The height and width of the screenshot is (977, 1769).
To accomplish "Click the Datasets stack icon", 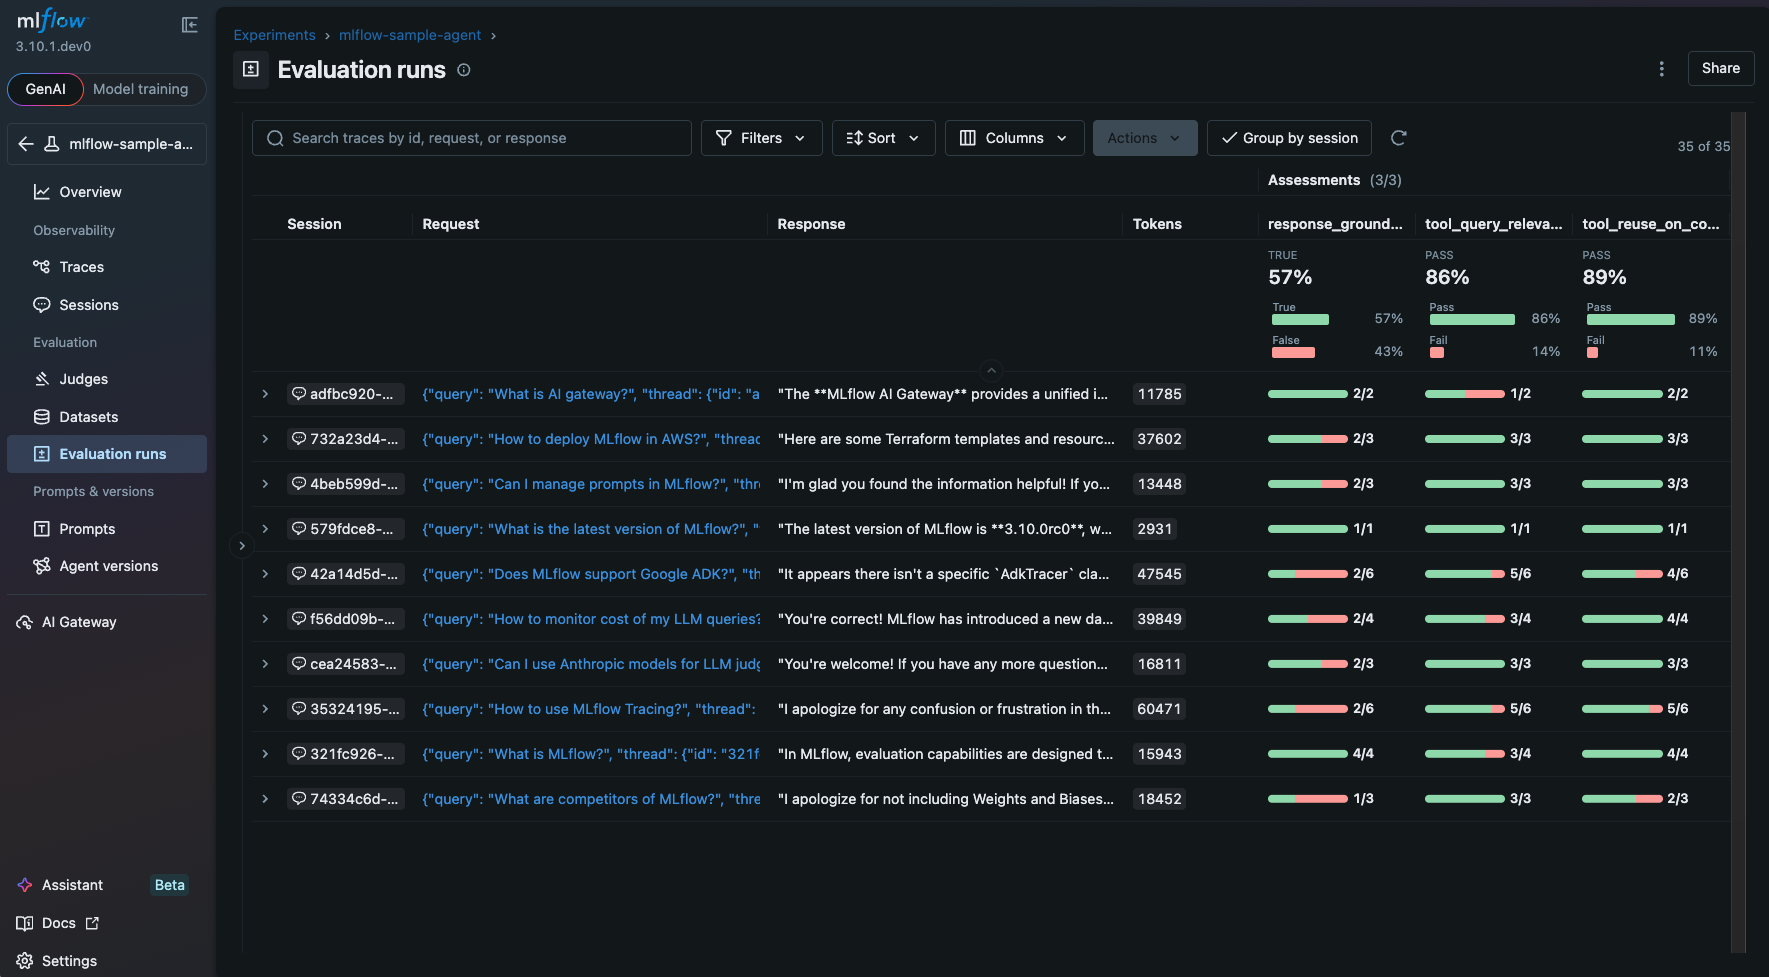I will coord(41,417).
